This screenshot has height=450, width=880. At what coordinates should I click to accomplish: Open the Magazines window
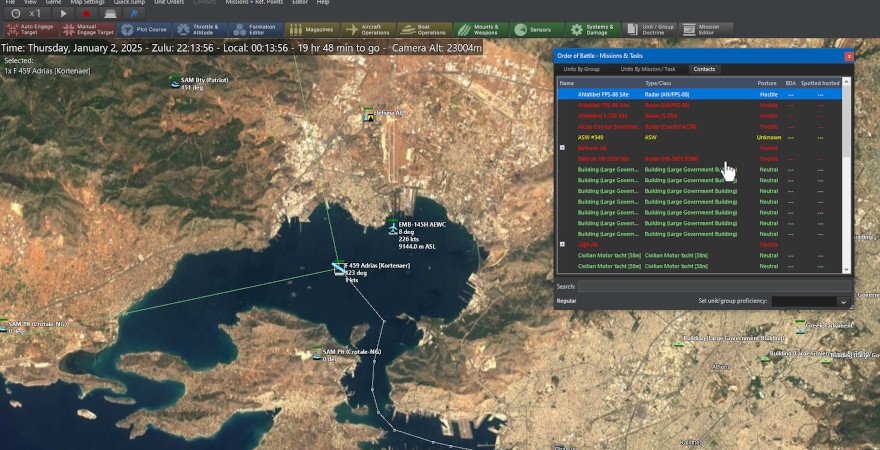(x=312, y=30)
